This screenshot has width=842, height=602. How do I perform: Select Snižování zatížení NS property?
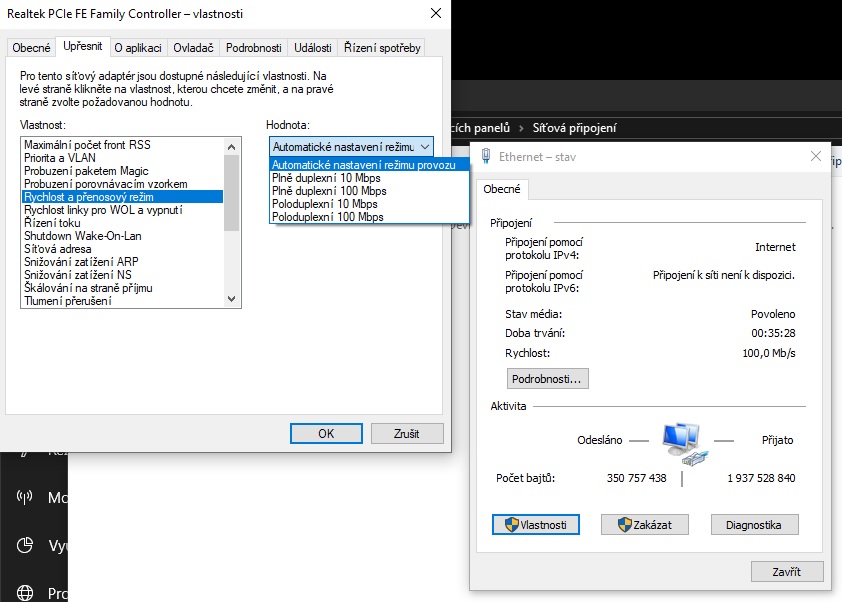[x=122, y=274]
